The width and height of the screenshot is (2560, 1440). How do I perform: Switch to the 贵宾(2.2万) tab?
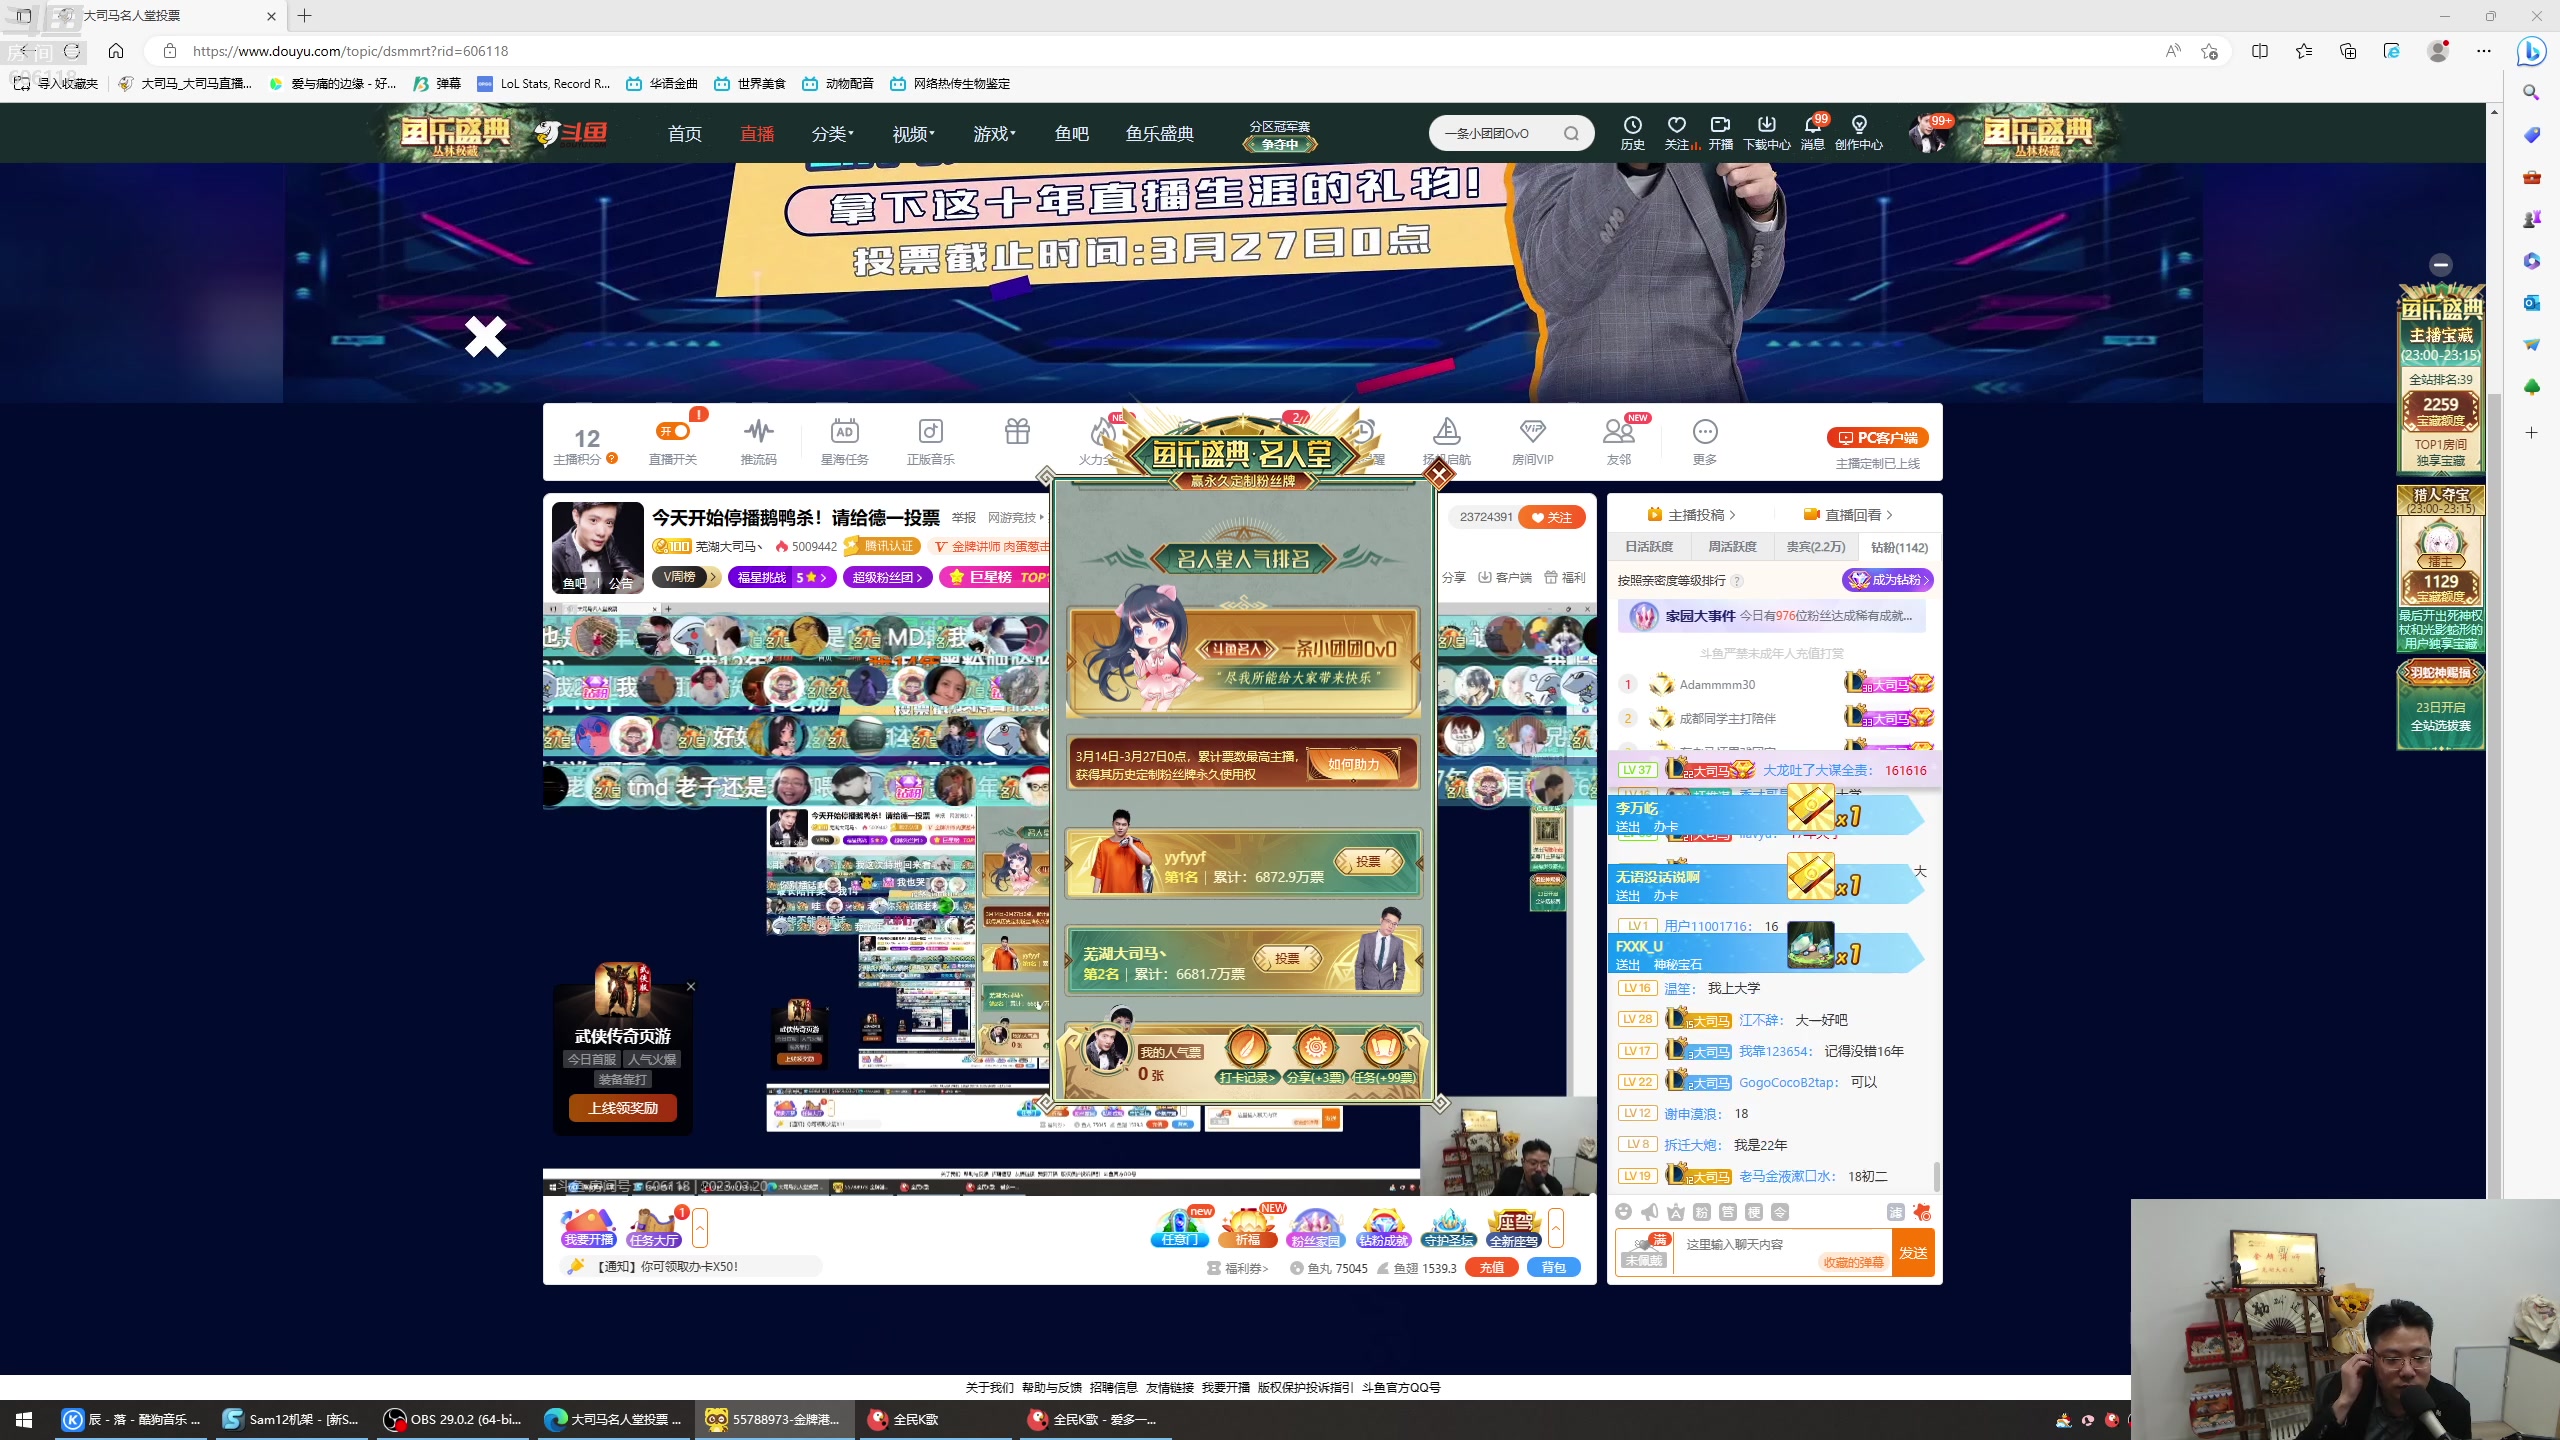pyautogui.click(x=1816, y=547)
